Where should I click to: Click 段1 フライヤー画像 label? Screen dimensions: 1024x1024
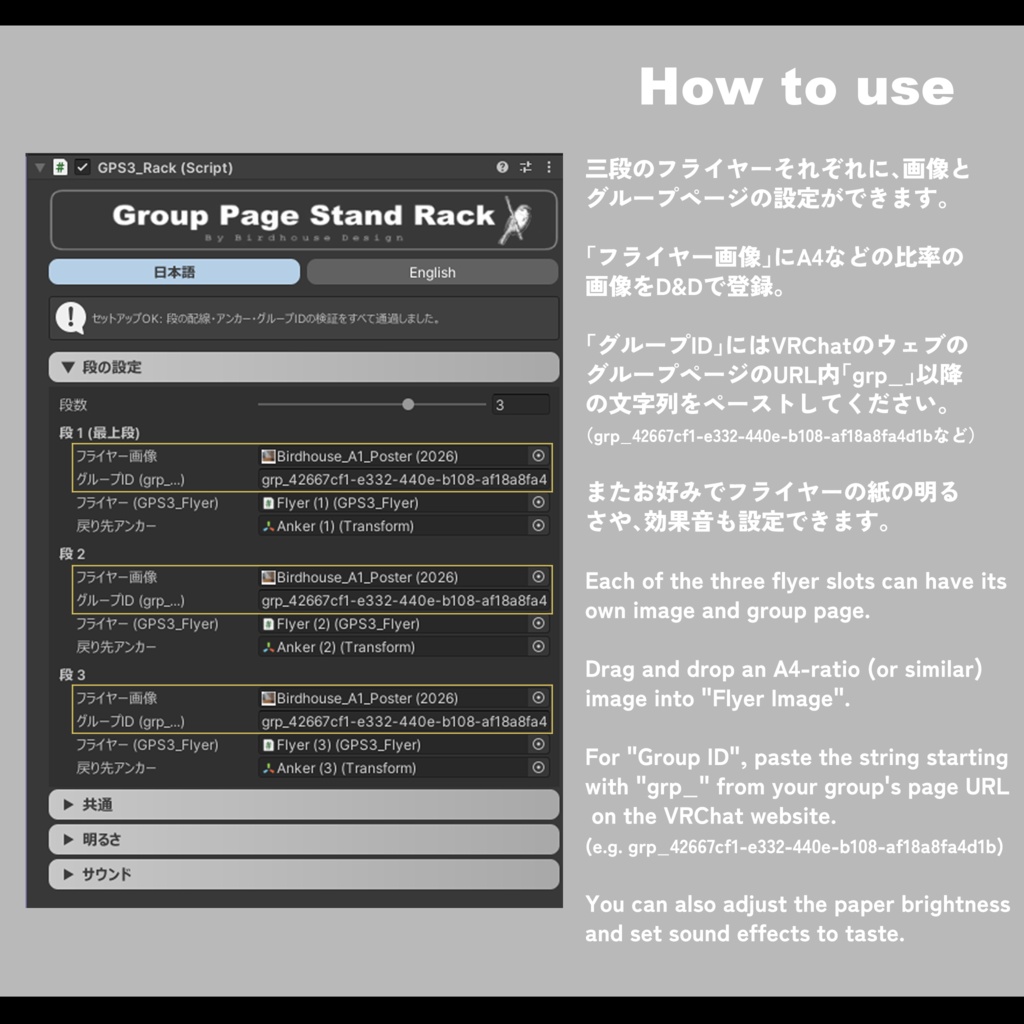pyautogui.click(x=116, y=456)
